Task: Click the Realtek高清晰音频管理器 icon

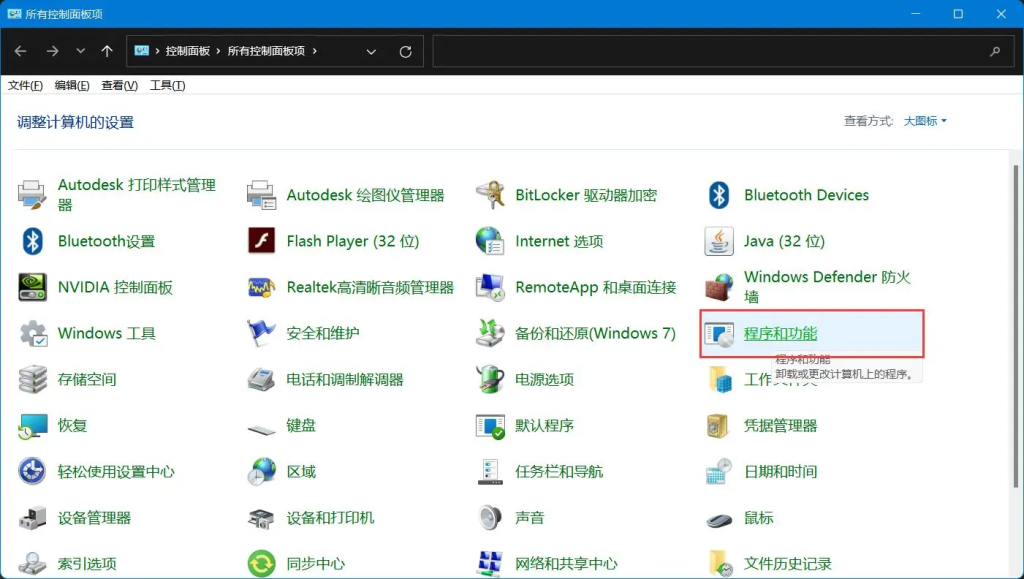Action: [x=261, y=287]
